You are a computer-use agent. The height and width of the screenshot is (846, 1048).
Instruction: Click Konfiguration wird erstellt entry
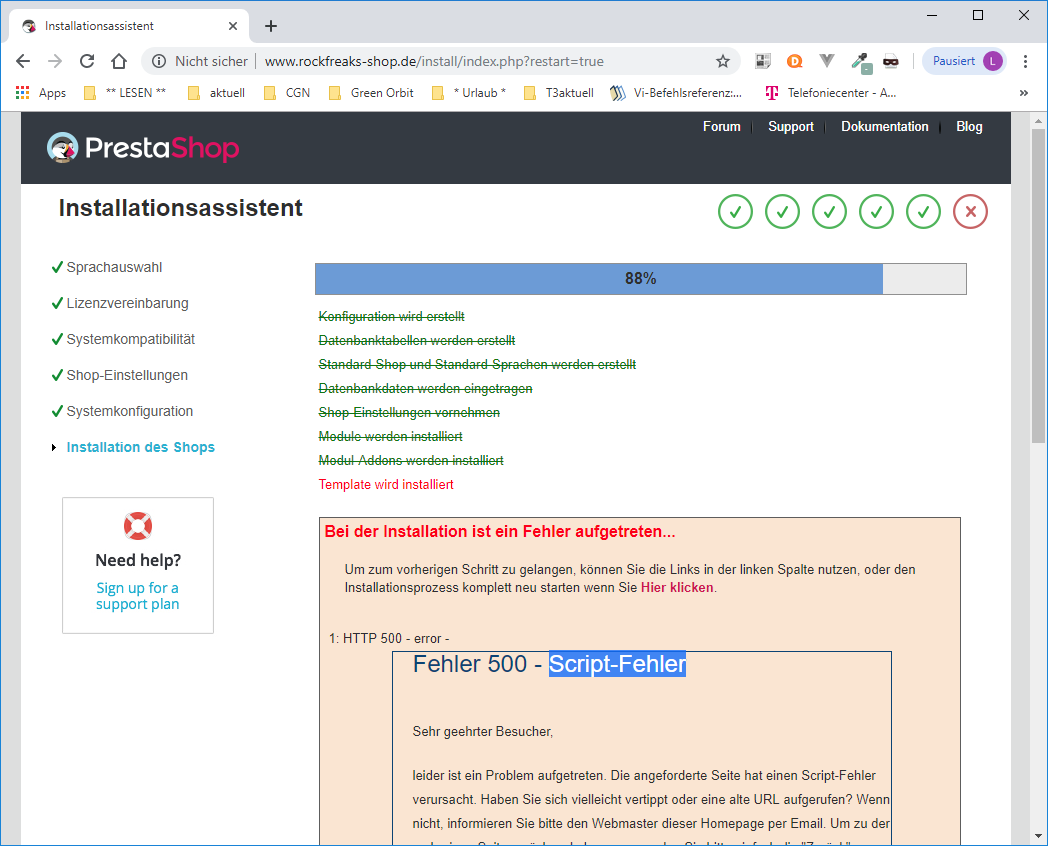[391, 316]
